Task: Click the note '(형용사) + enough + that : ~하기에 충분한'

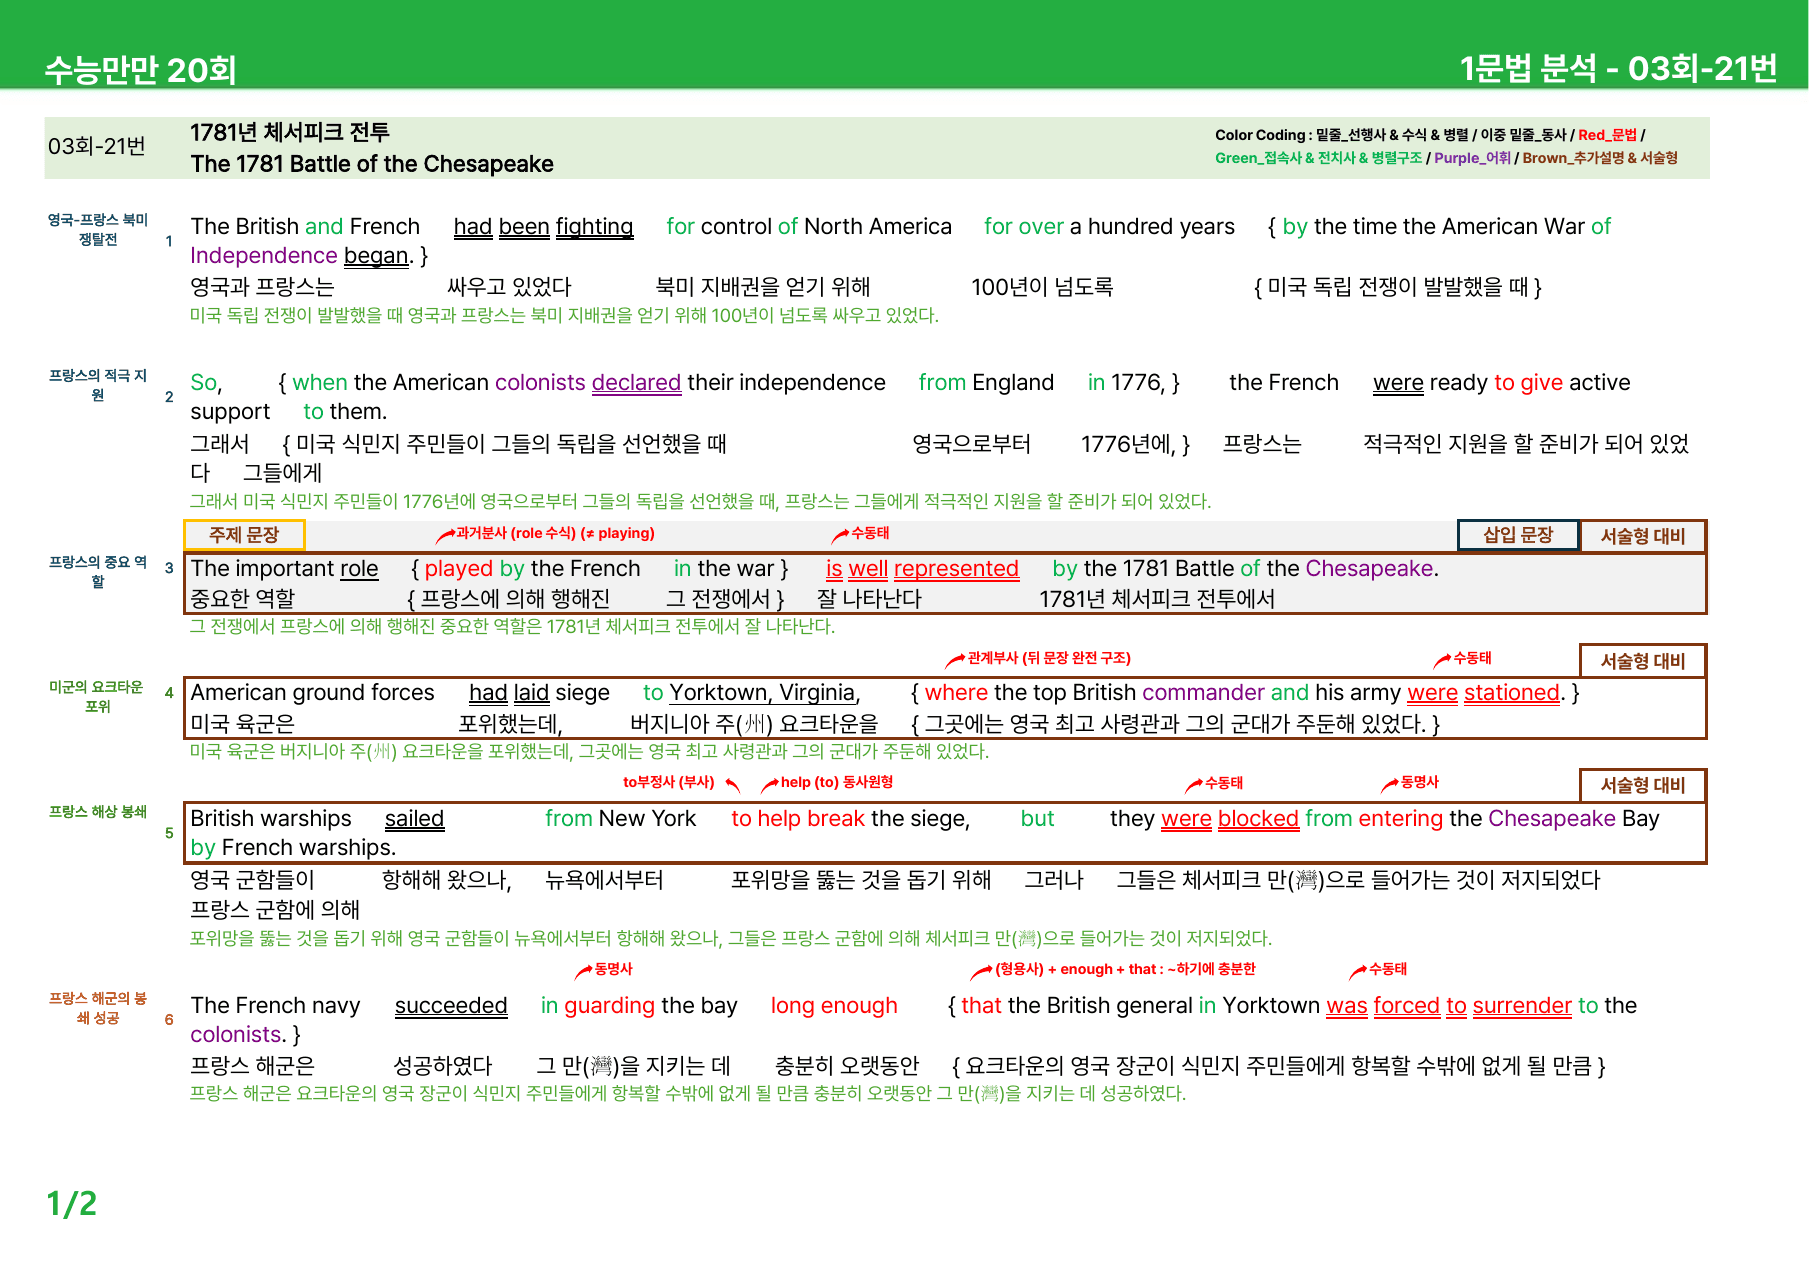Action: [x=1125, y=969]
